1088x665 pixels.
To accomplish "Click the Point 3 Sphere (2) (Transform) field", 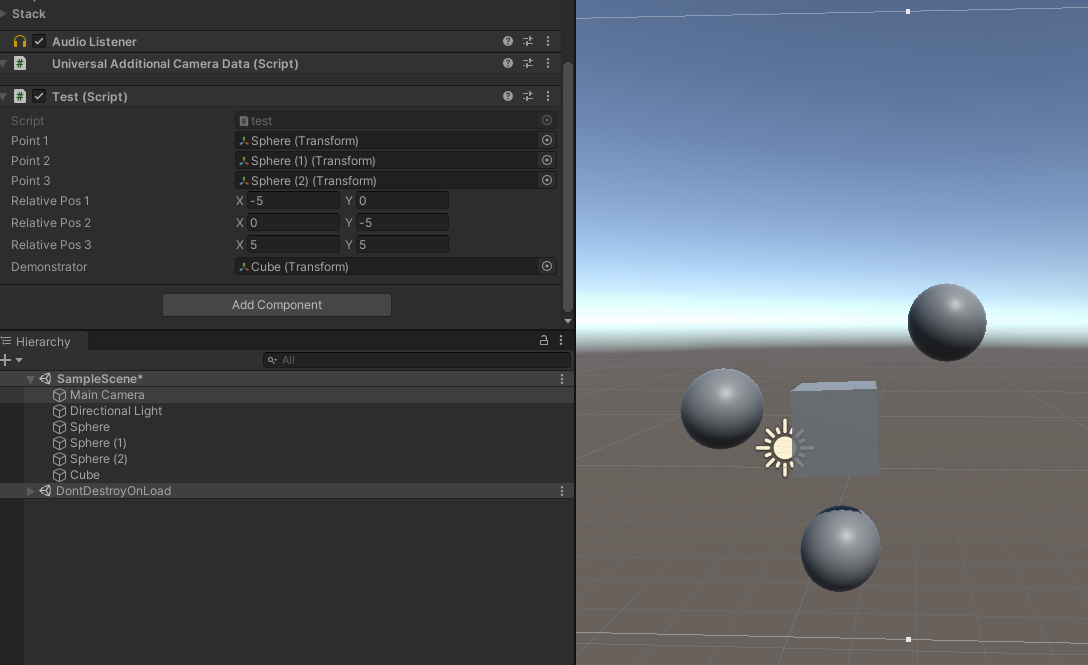I will [x=387, y=180].
